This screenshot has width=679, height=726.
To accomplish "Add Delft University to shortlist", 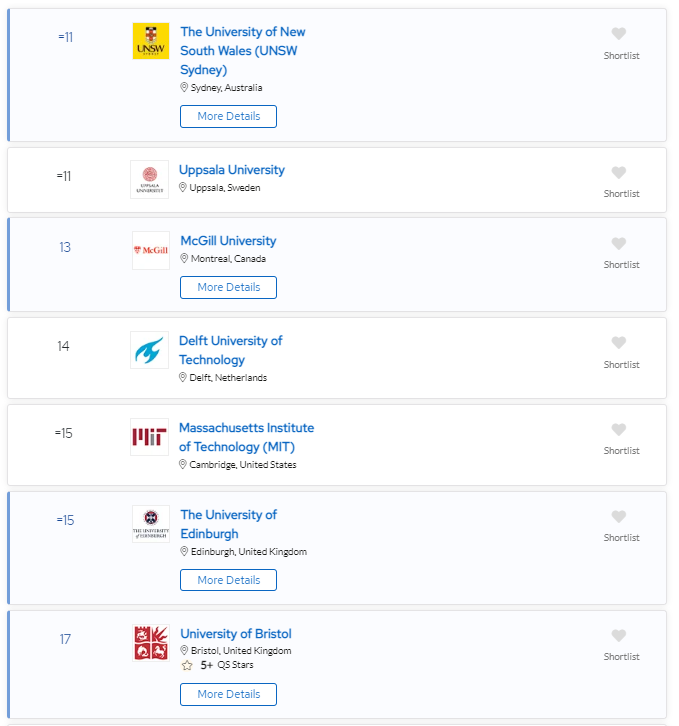I will tap(619, 343).
